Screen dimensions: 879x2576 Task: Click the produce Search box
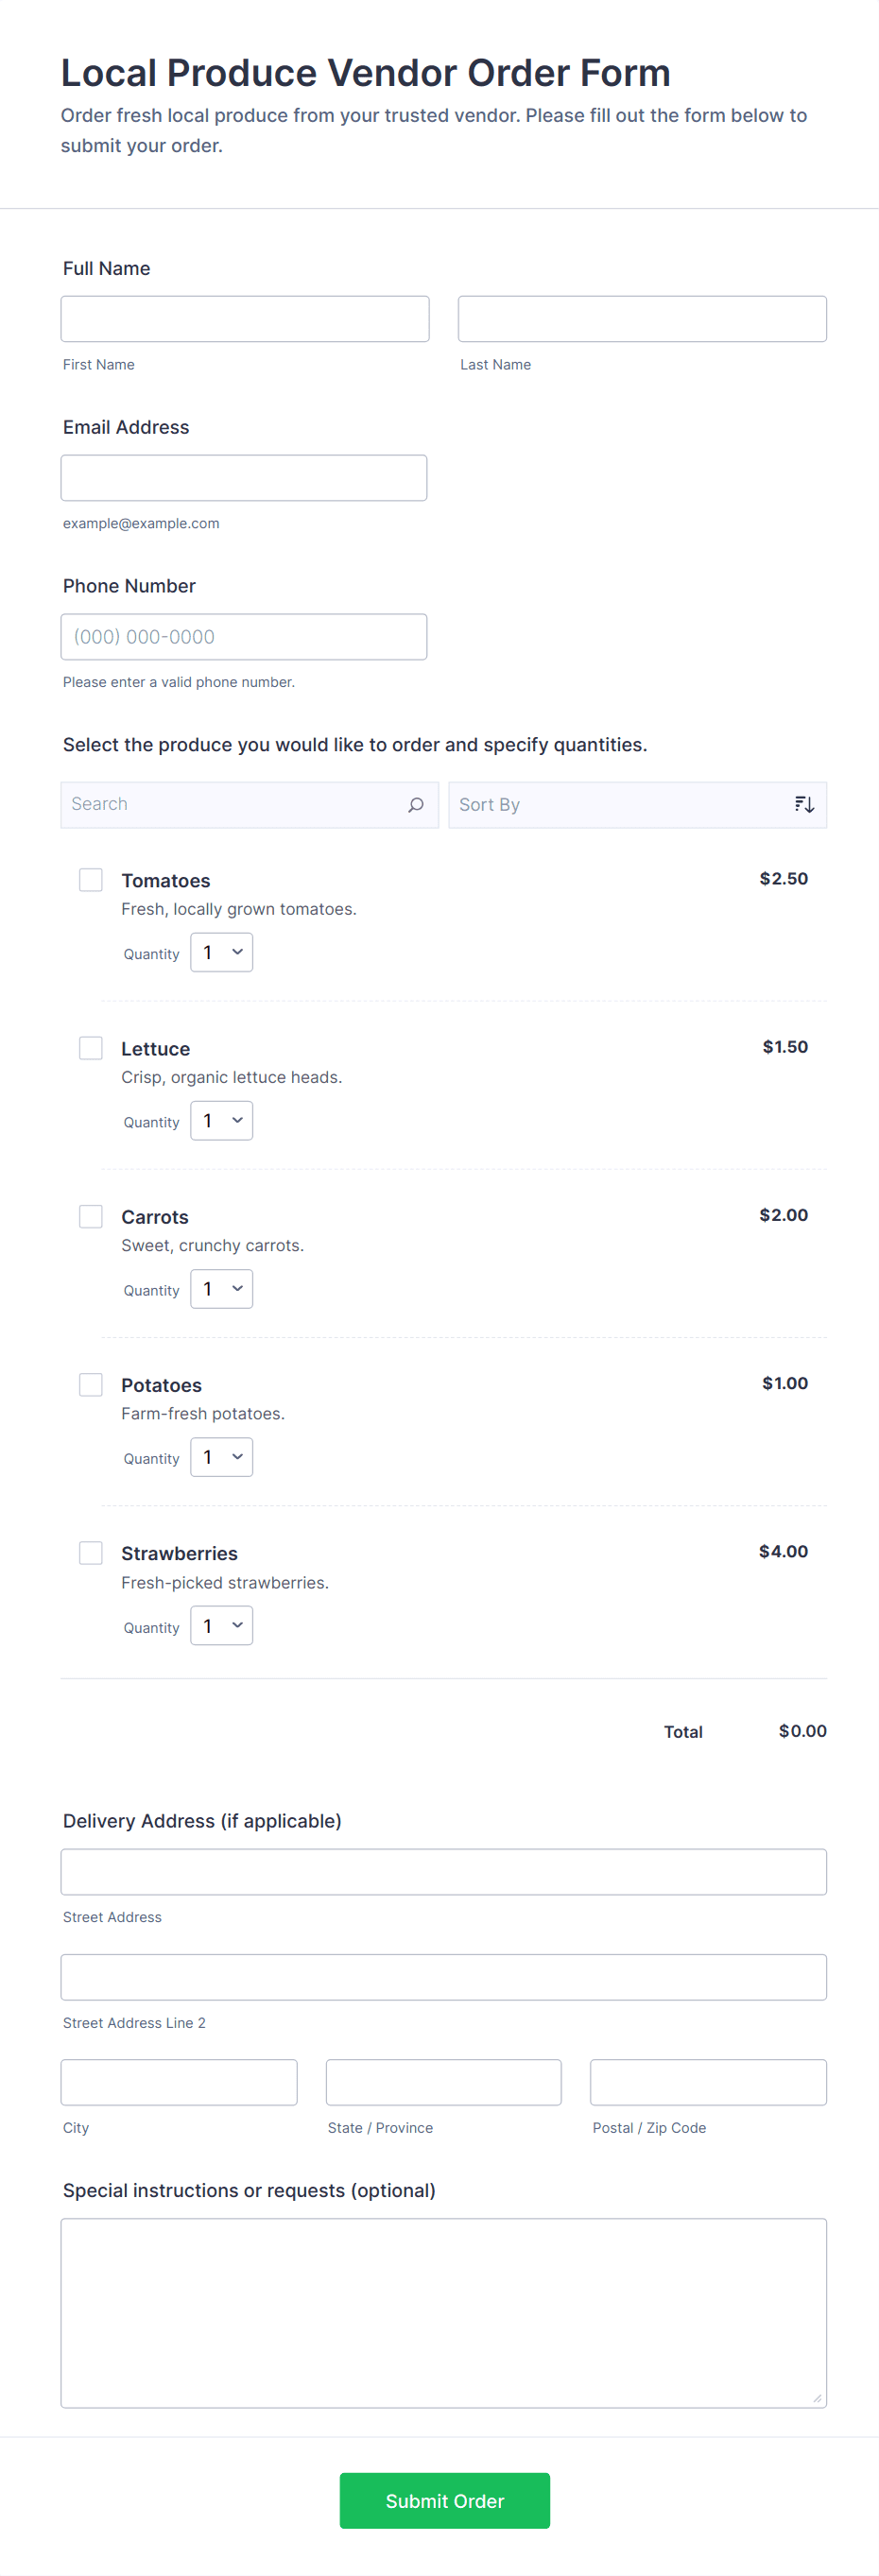[x=235, y=805]
